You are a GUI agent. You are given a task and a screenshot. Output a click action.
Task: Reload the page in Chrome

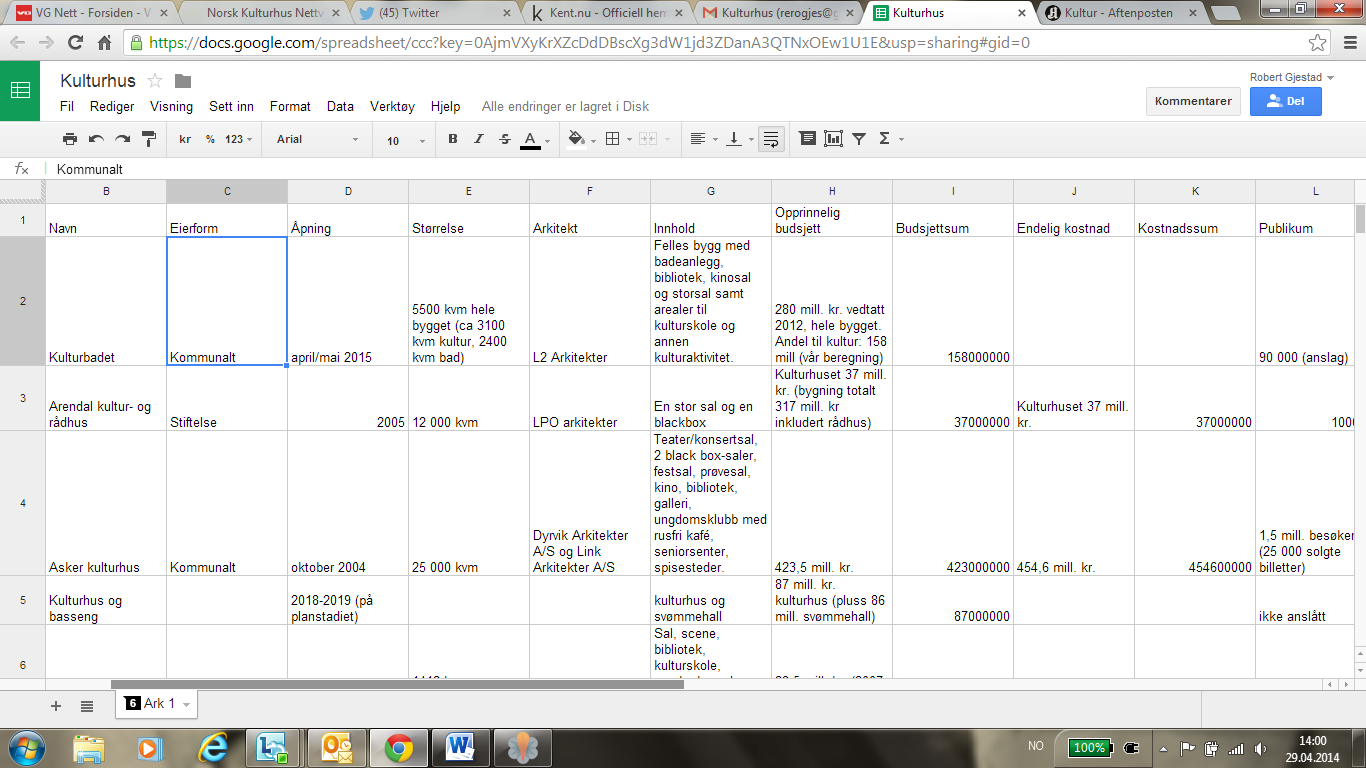click(x=75, y=43)
